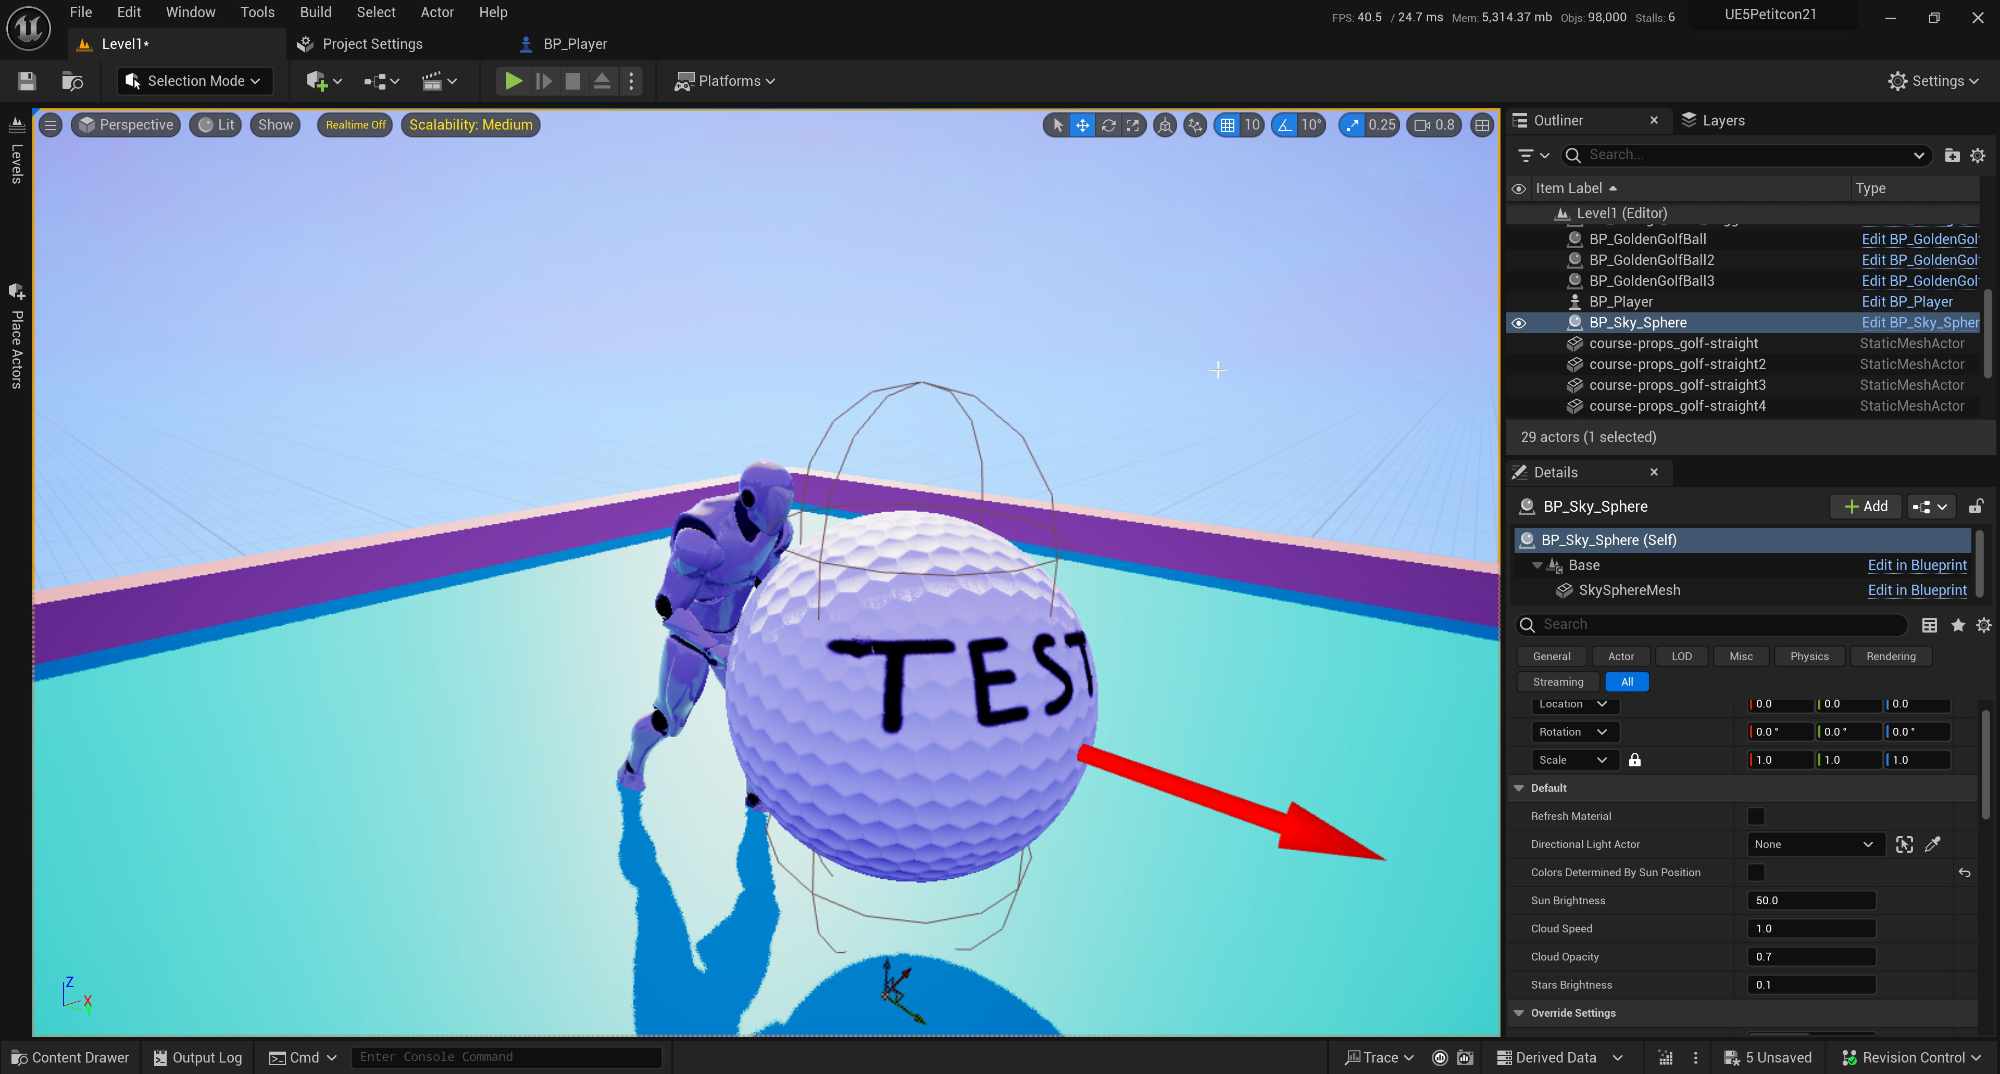
Task: Select the Rotate tool in viewport toolbar
Action: click(1109, 125)
